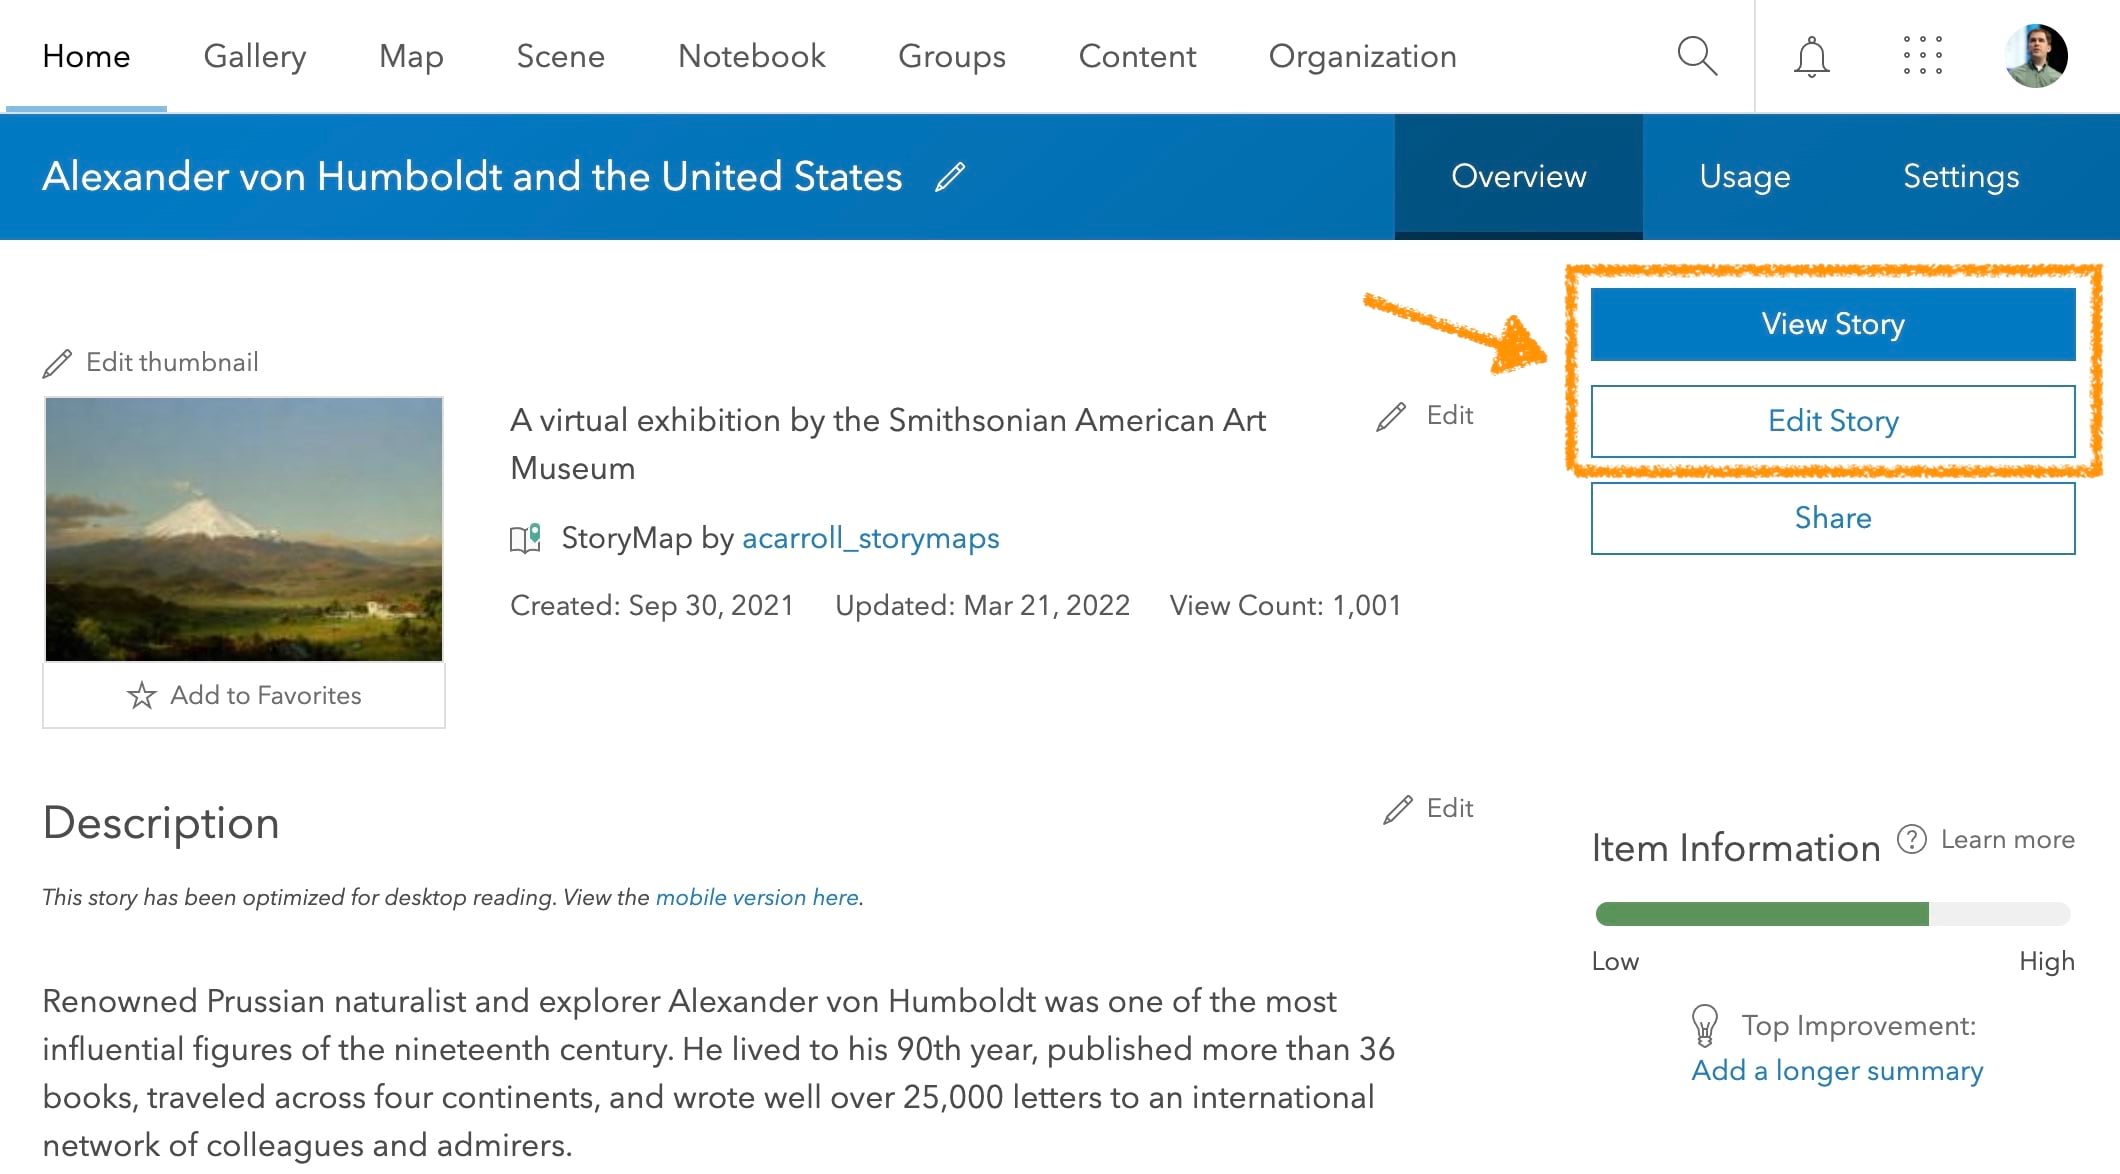Add story to Favorites star toggle

[x=140, y=694]
